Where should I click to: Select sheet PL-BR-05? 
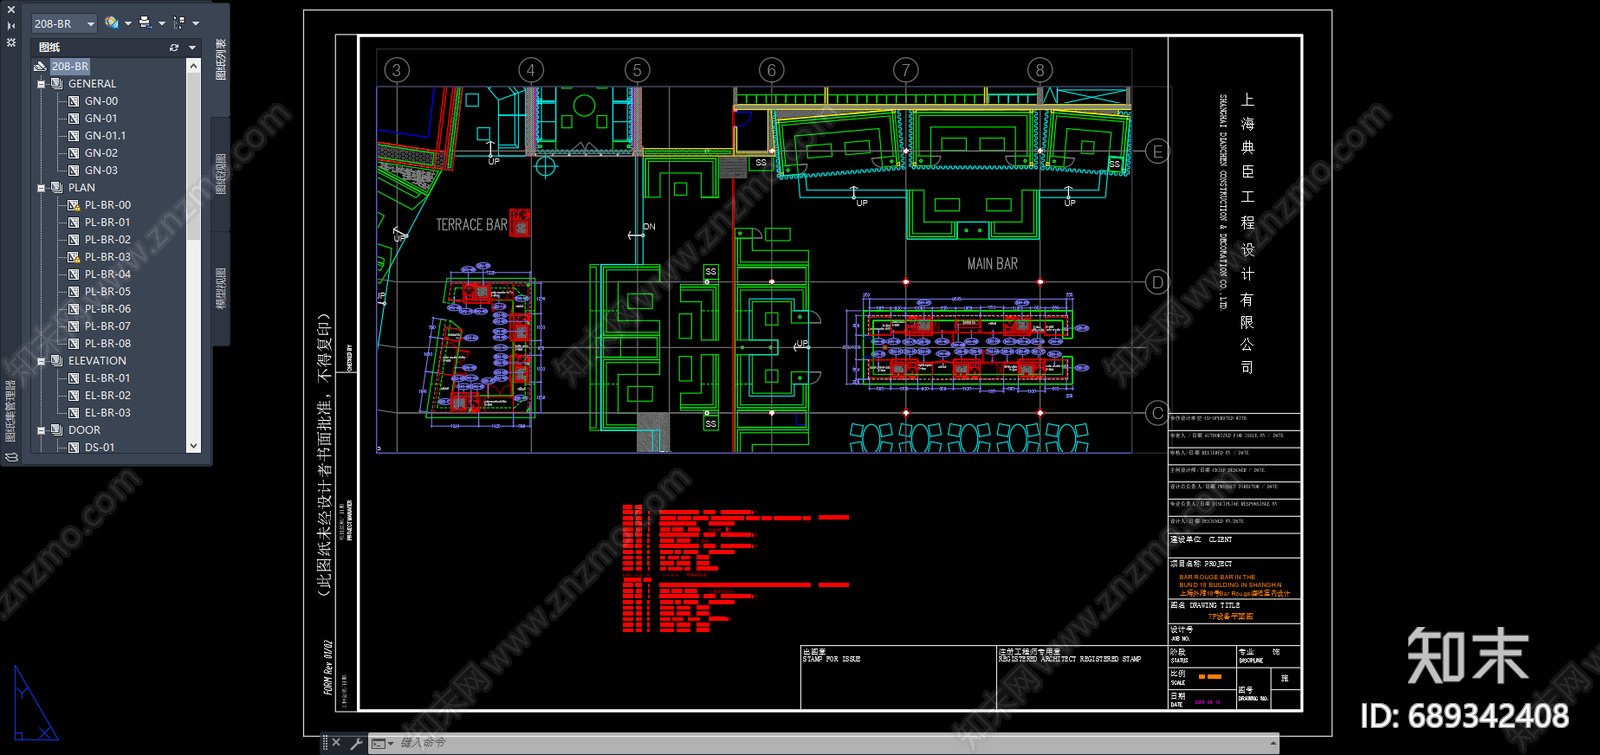pos(107,292)
